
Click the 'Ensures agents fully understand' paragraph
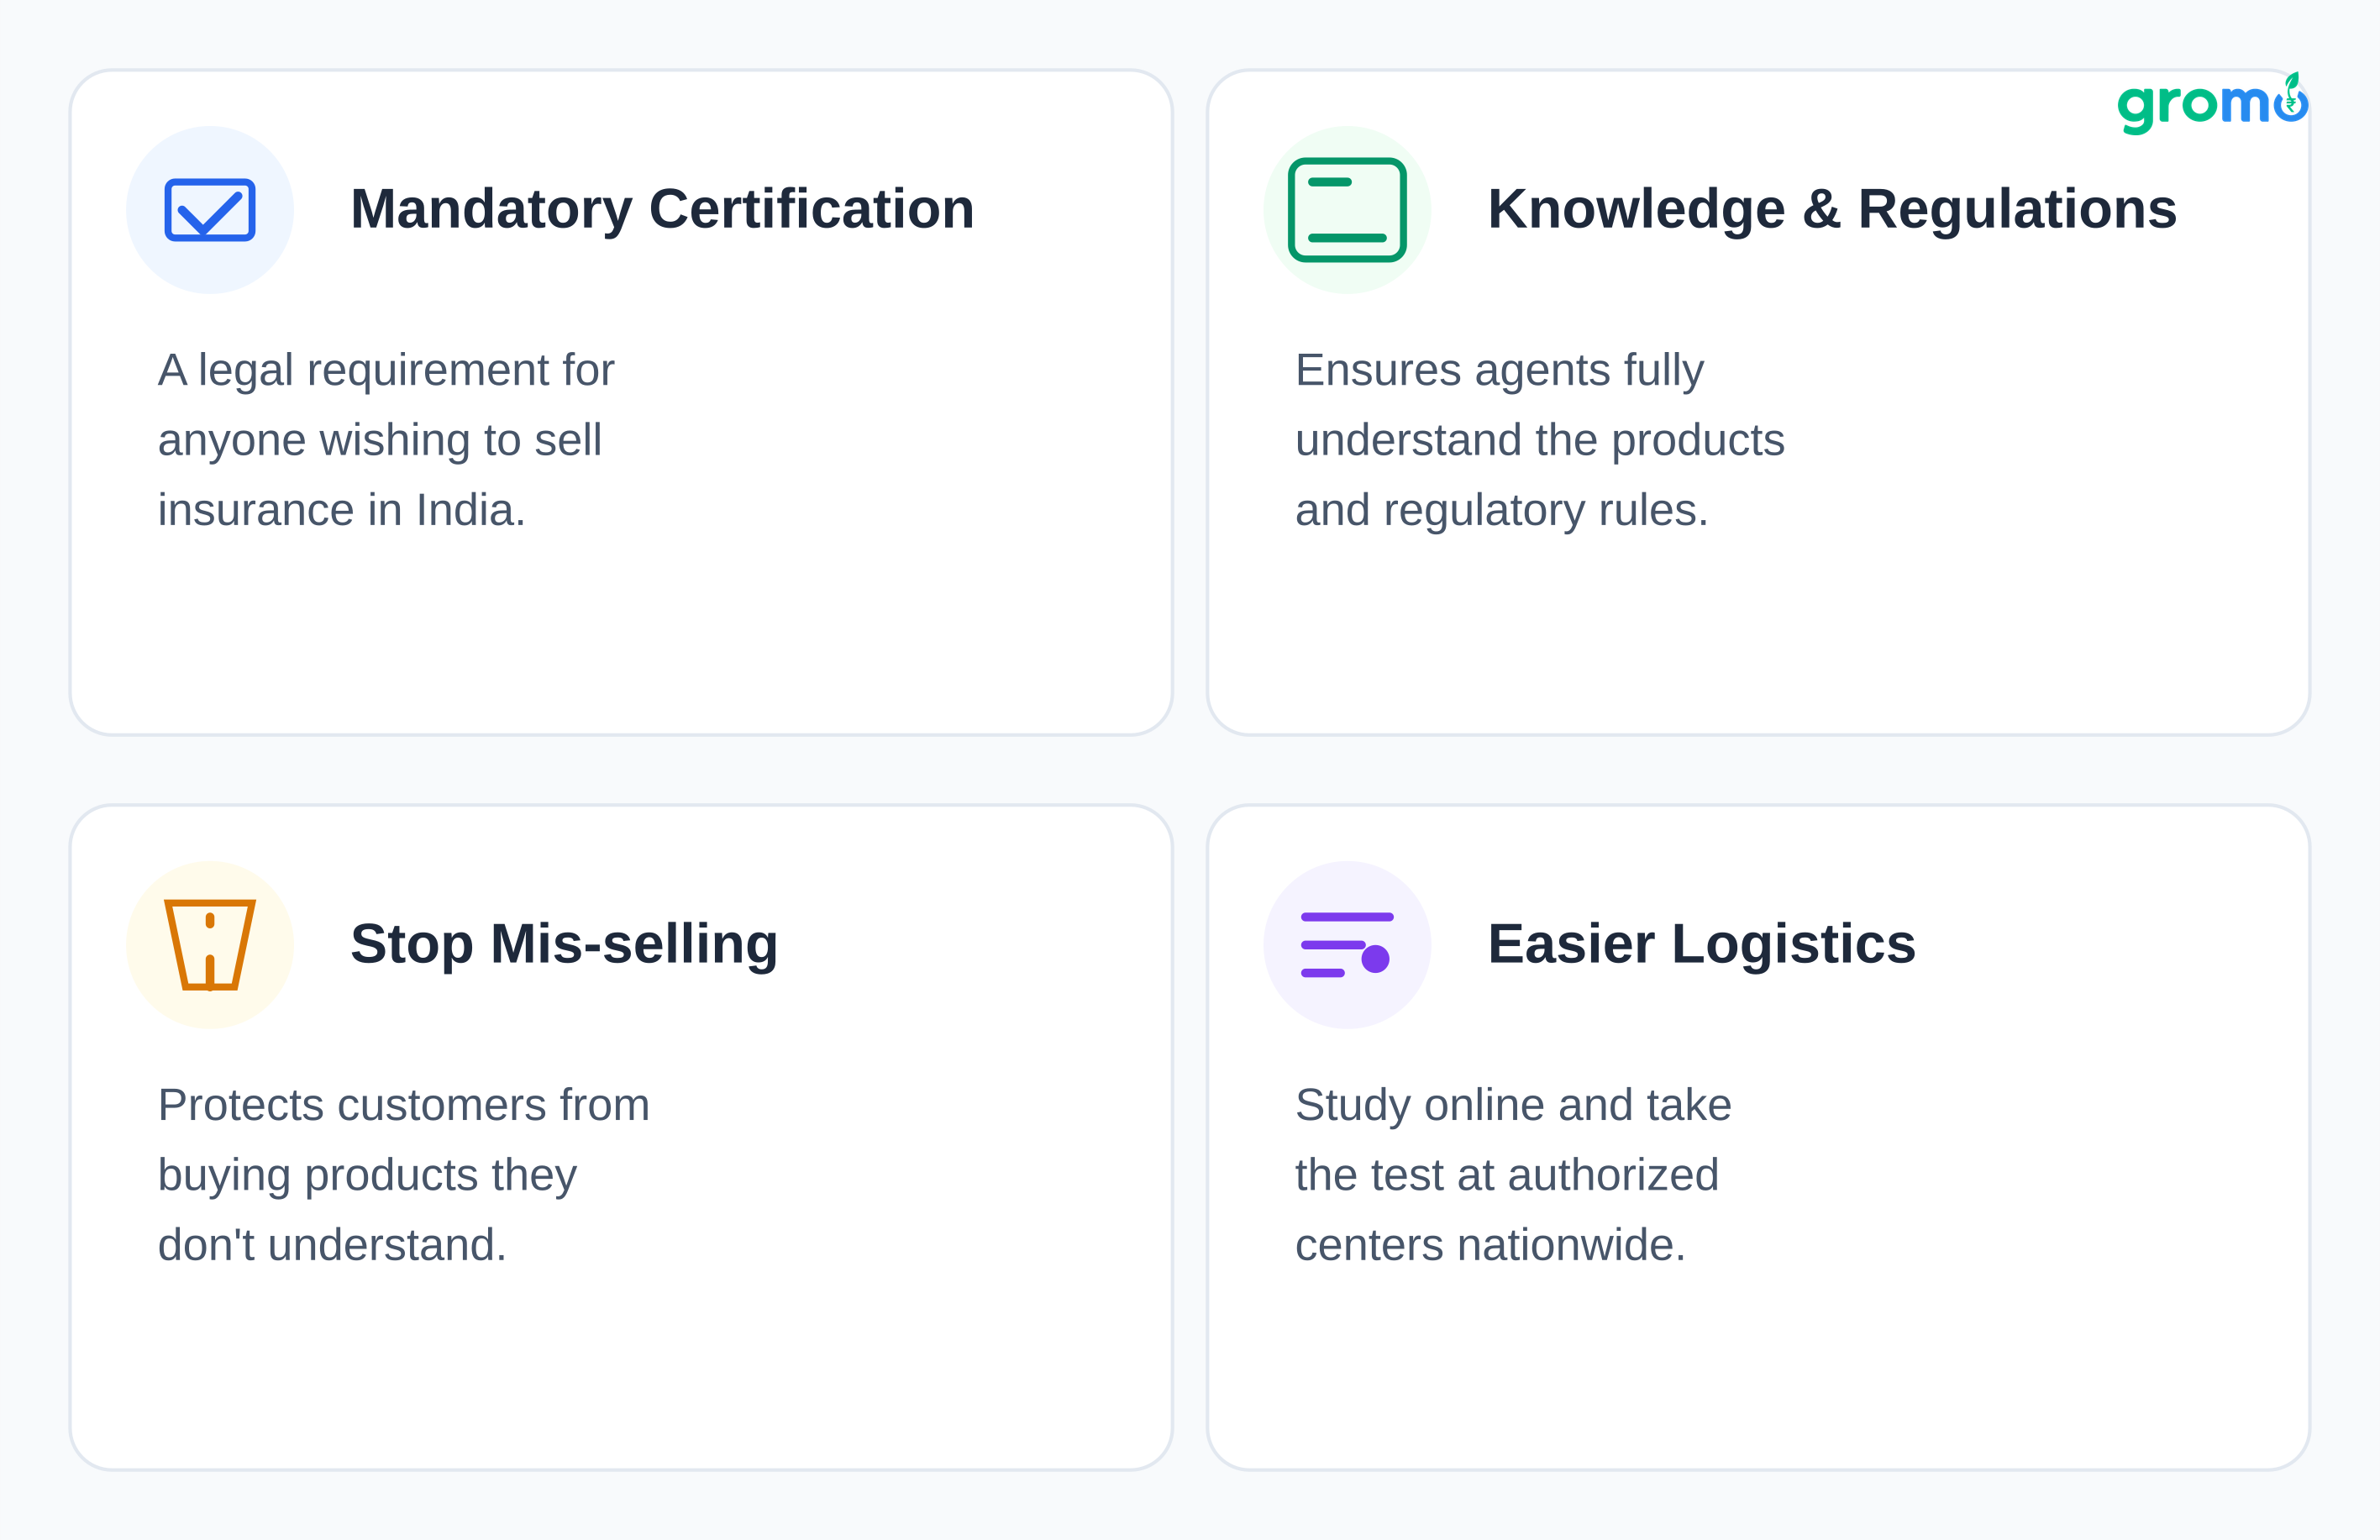[x=1540, y=440]
